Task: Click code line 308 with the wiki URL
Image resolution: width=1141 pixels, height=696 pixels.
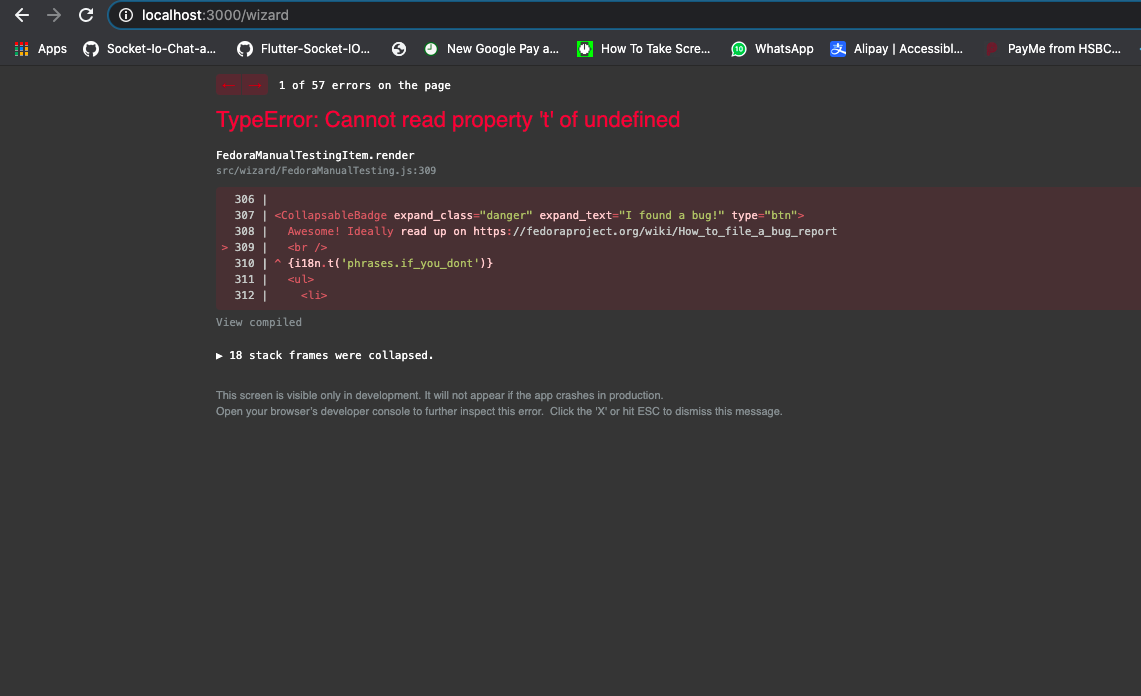Action: (562, 231)
